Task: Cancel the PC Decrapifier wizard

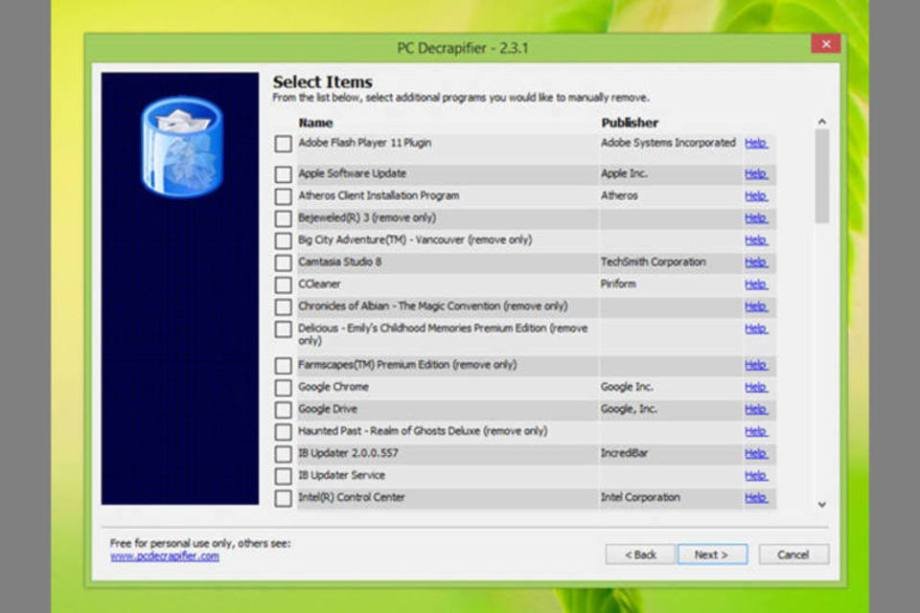Action: point(793,554)
